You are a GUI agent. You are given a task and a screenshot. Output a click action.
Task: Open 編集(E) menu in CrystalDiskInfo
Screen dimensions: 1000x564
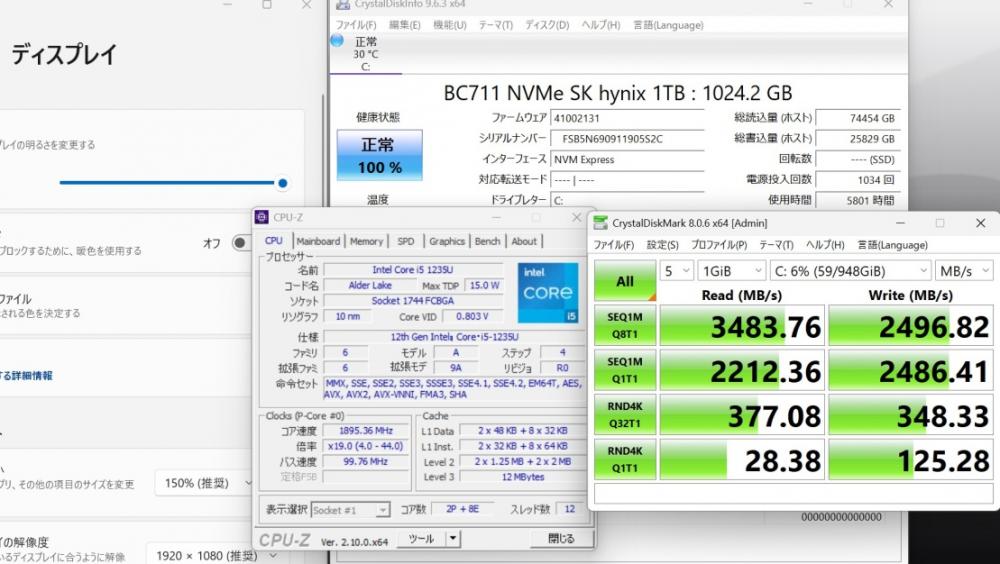(405, 25)
